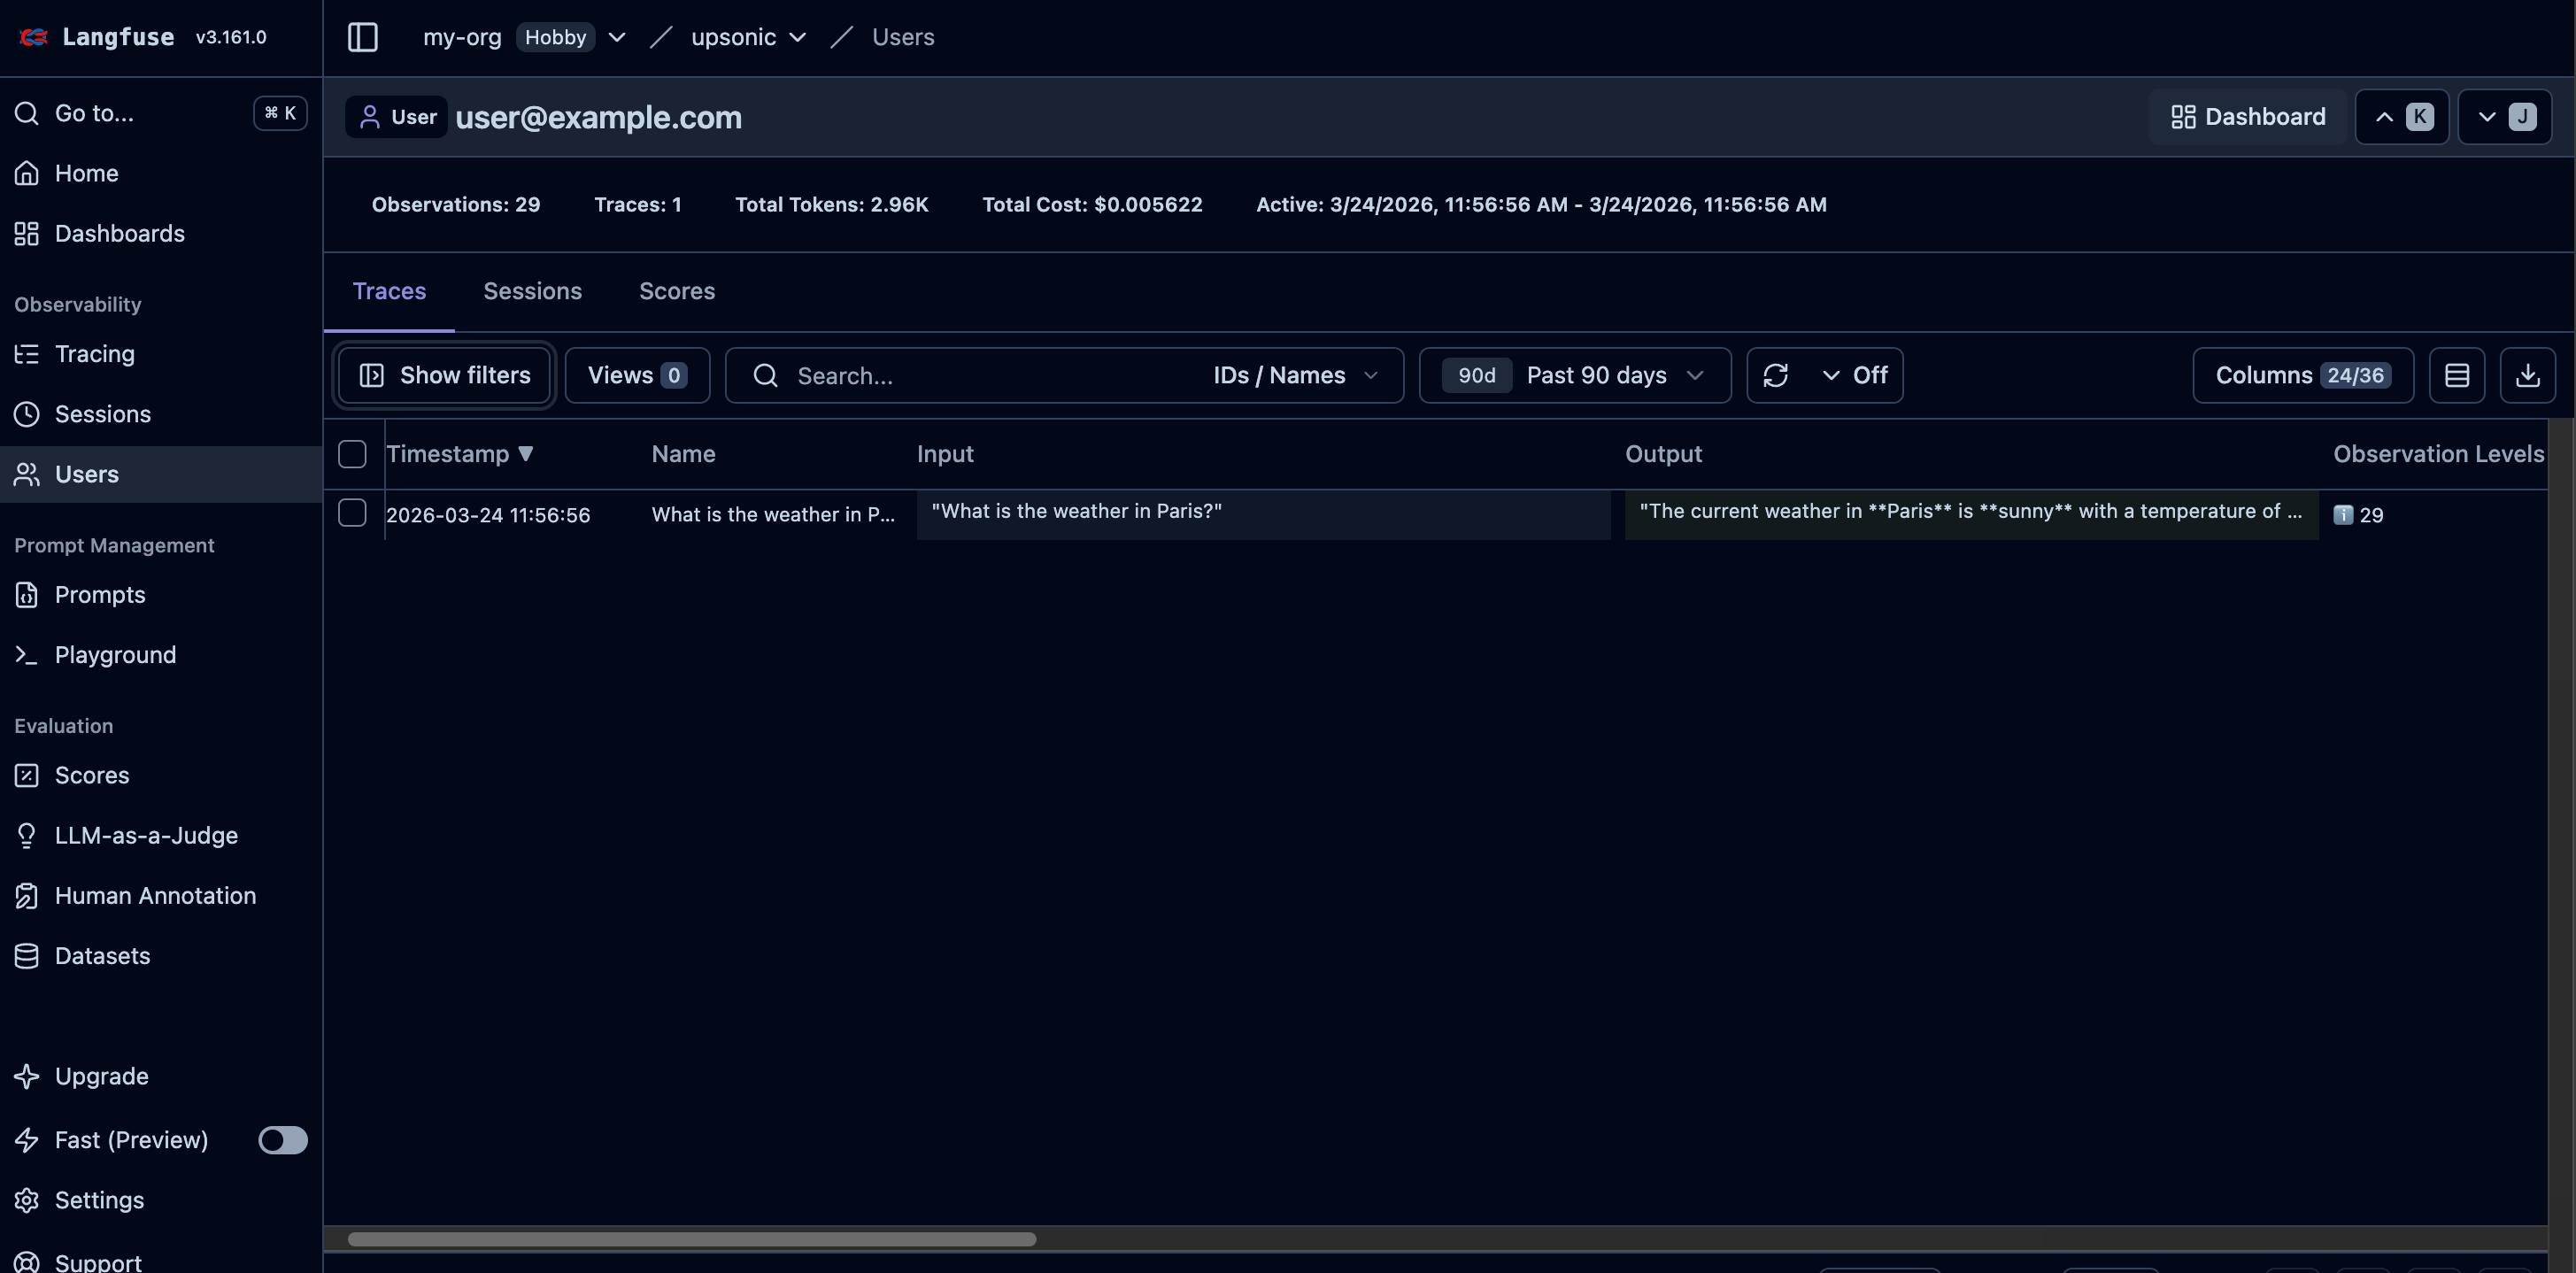Click the horizontal table scrollbar
Viewport: 2576px width, 1273px height.
tap(691, 1239)
